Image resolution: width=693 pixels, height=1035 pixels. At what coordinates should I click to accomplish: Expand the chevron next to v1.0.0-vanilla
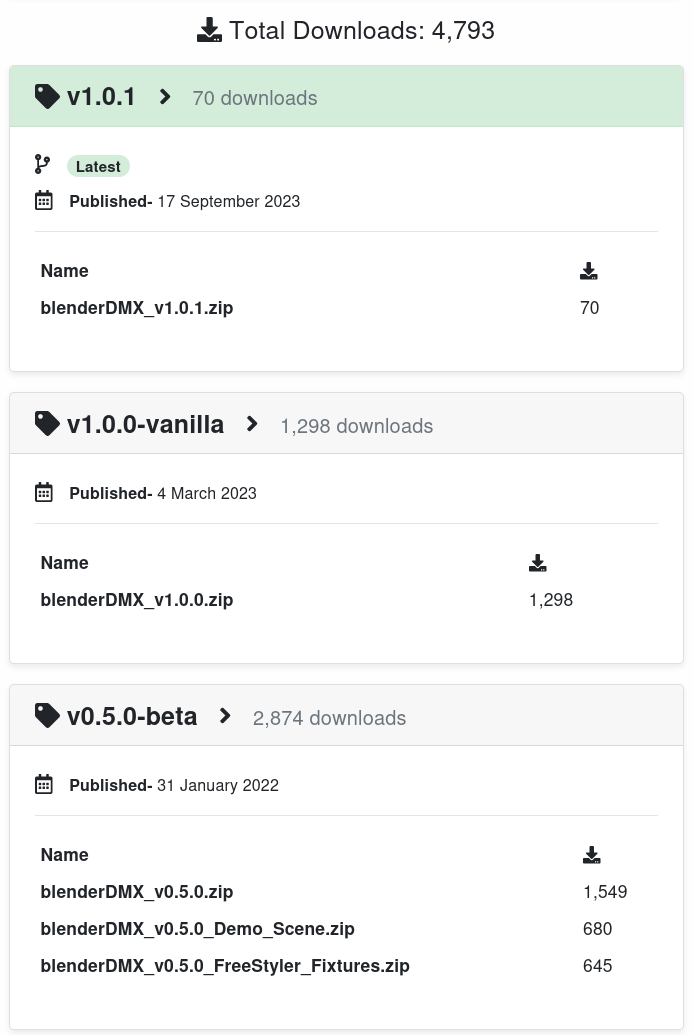point(252,424)
